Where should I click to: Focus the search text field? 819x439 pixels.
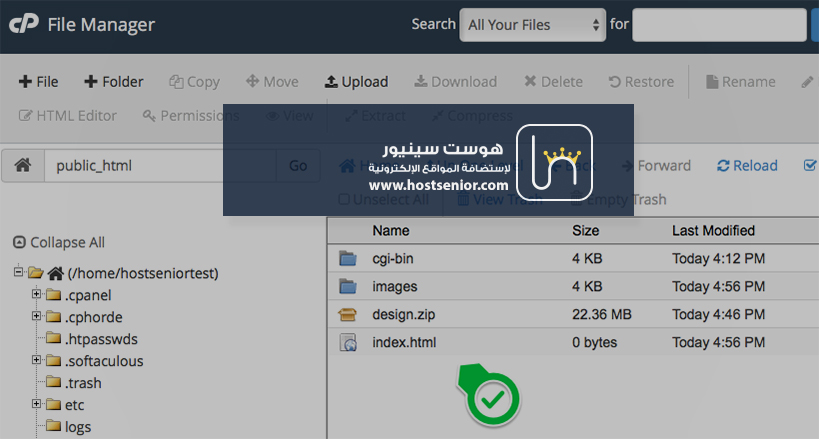coord(719,25)
